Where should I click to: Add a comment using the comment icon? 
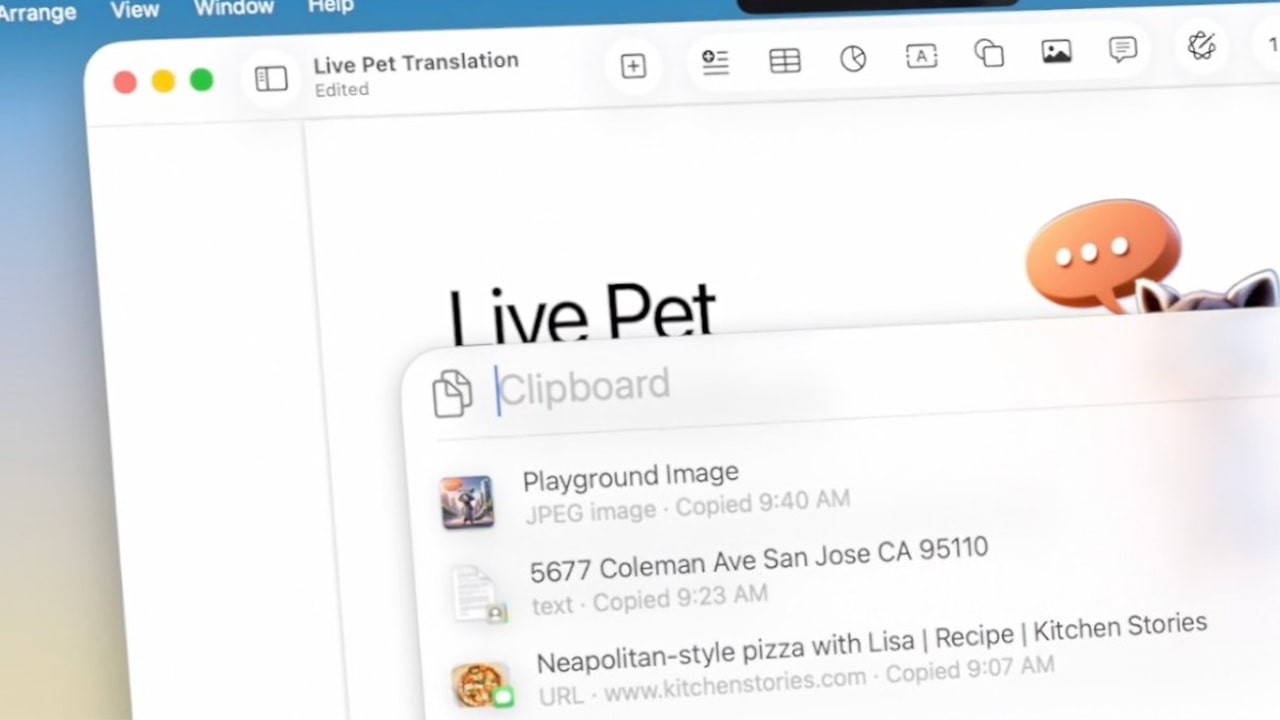[x=1123, y=50]
